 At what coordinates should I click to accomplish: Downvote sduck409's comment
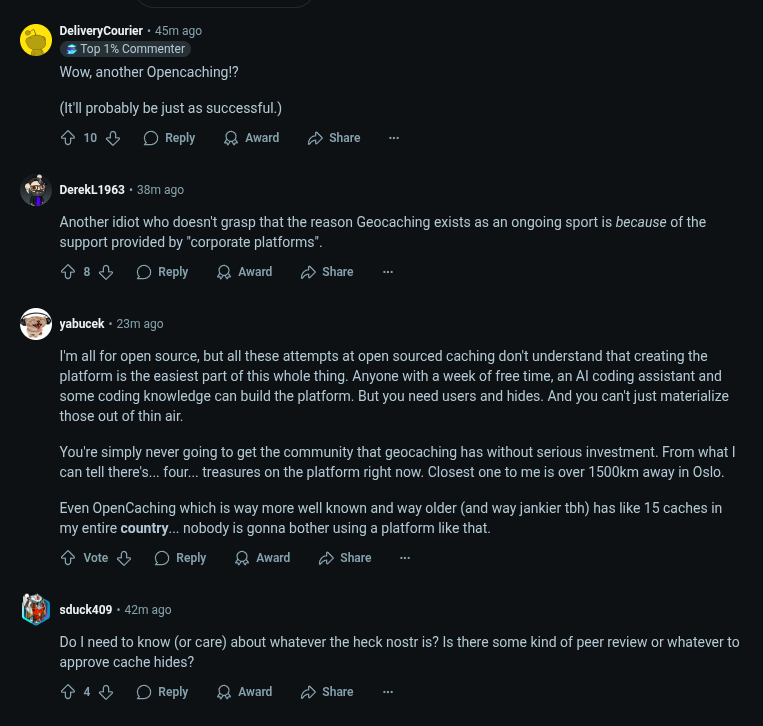[106, 692]
